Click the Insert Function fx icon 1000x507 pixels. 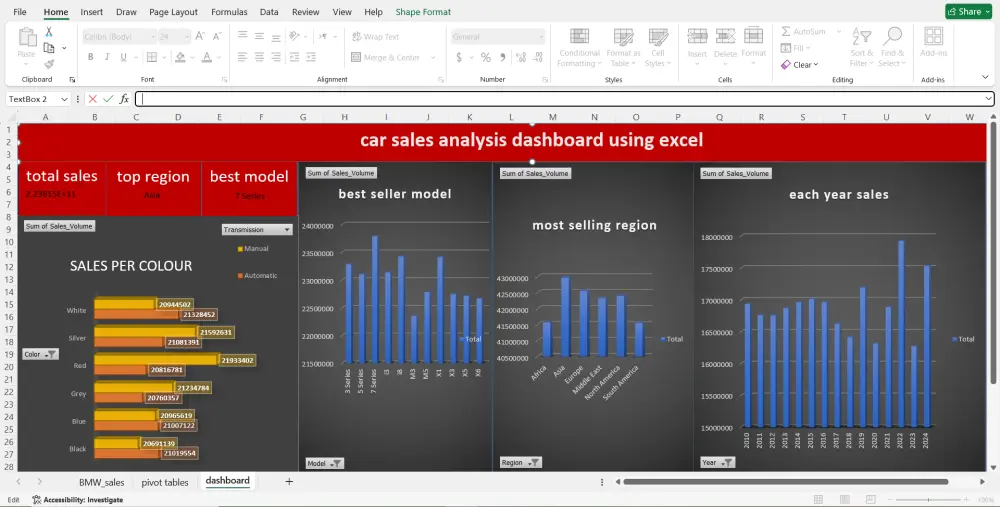click(x=124, y=99)
